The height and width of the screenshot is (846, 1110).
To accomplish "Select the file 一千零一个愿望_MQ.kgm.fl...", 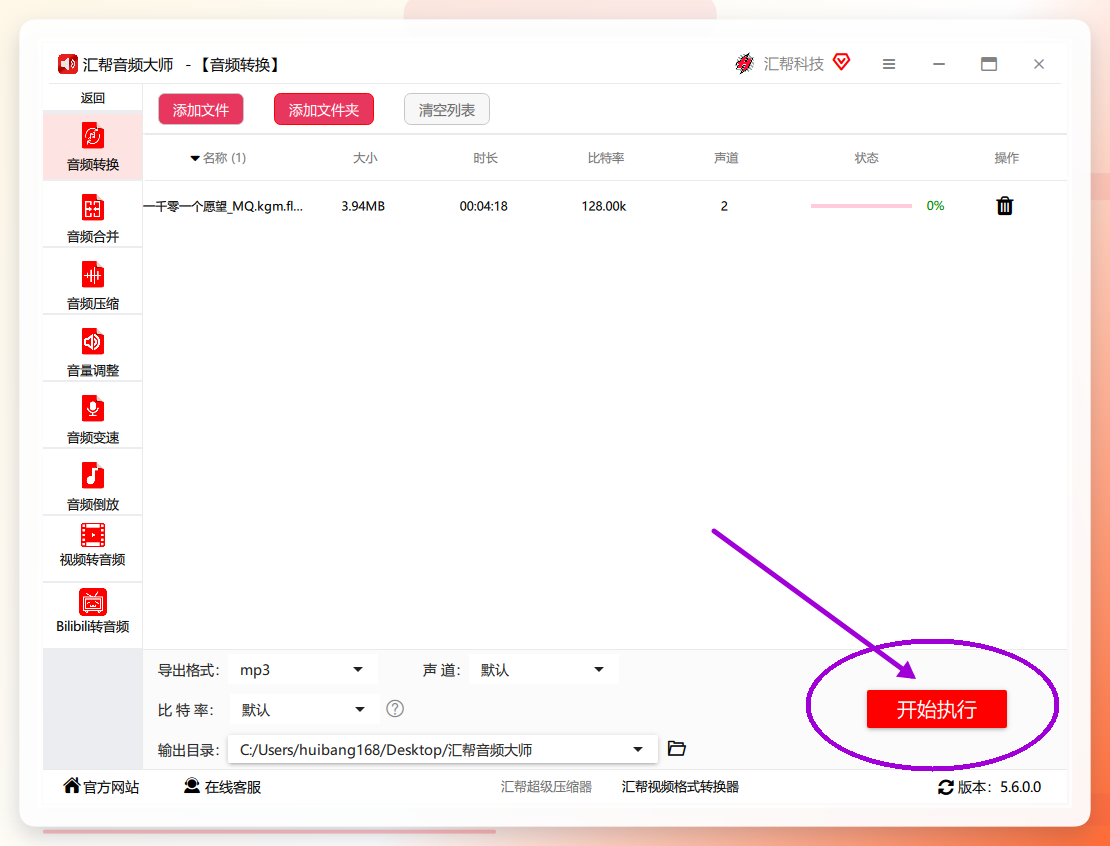I will (x=223, y=206).
